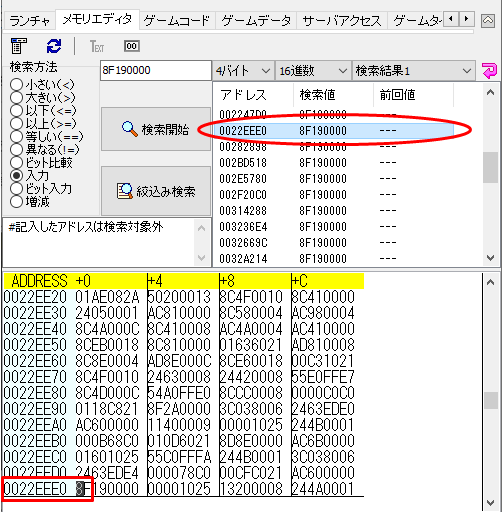
Task: Switch to the サーバアクセス tab
Action: click(342, 21)
